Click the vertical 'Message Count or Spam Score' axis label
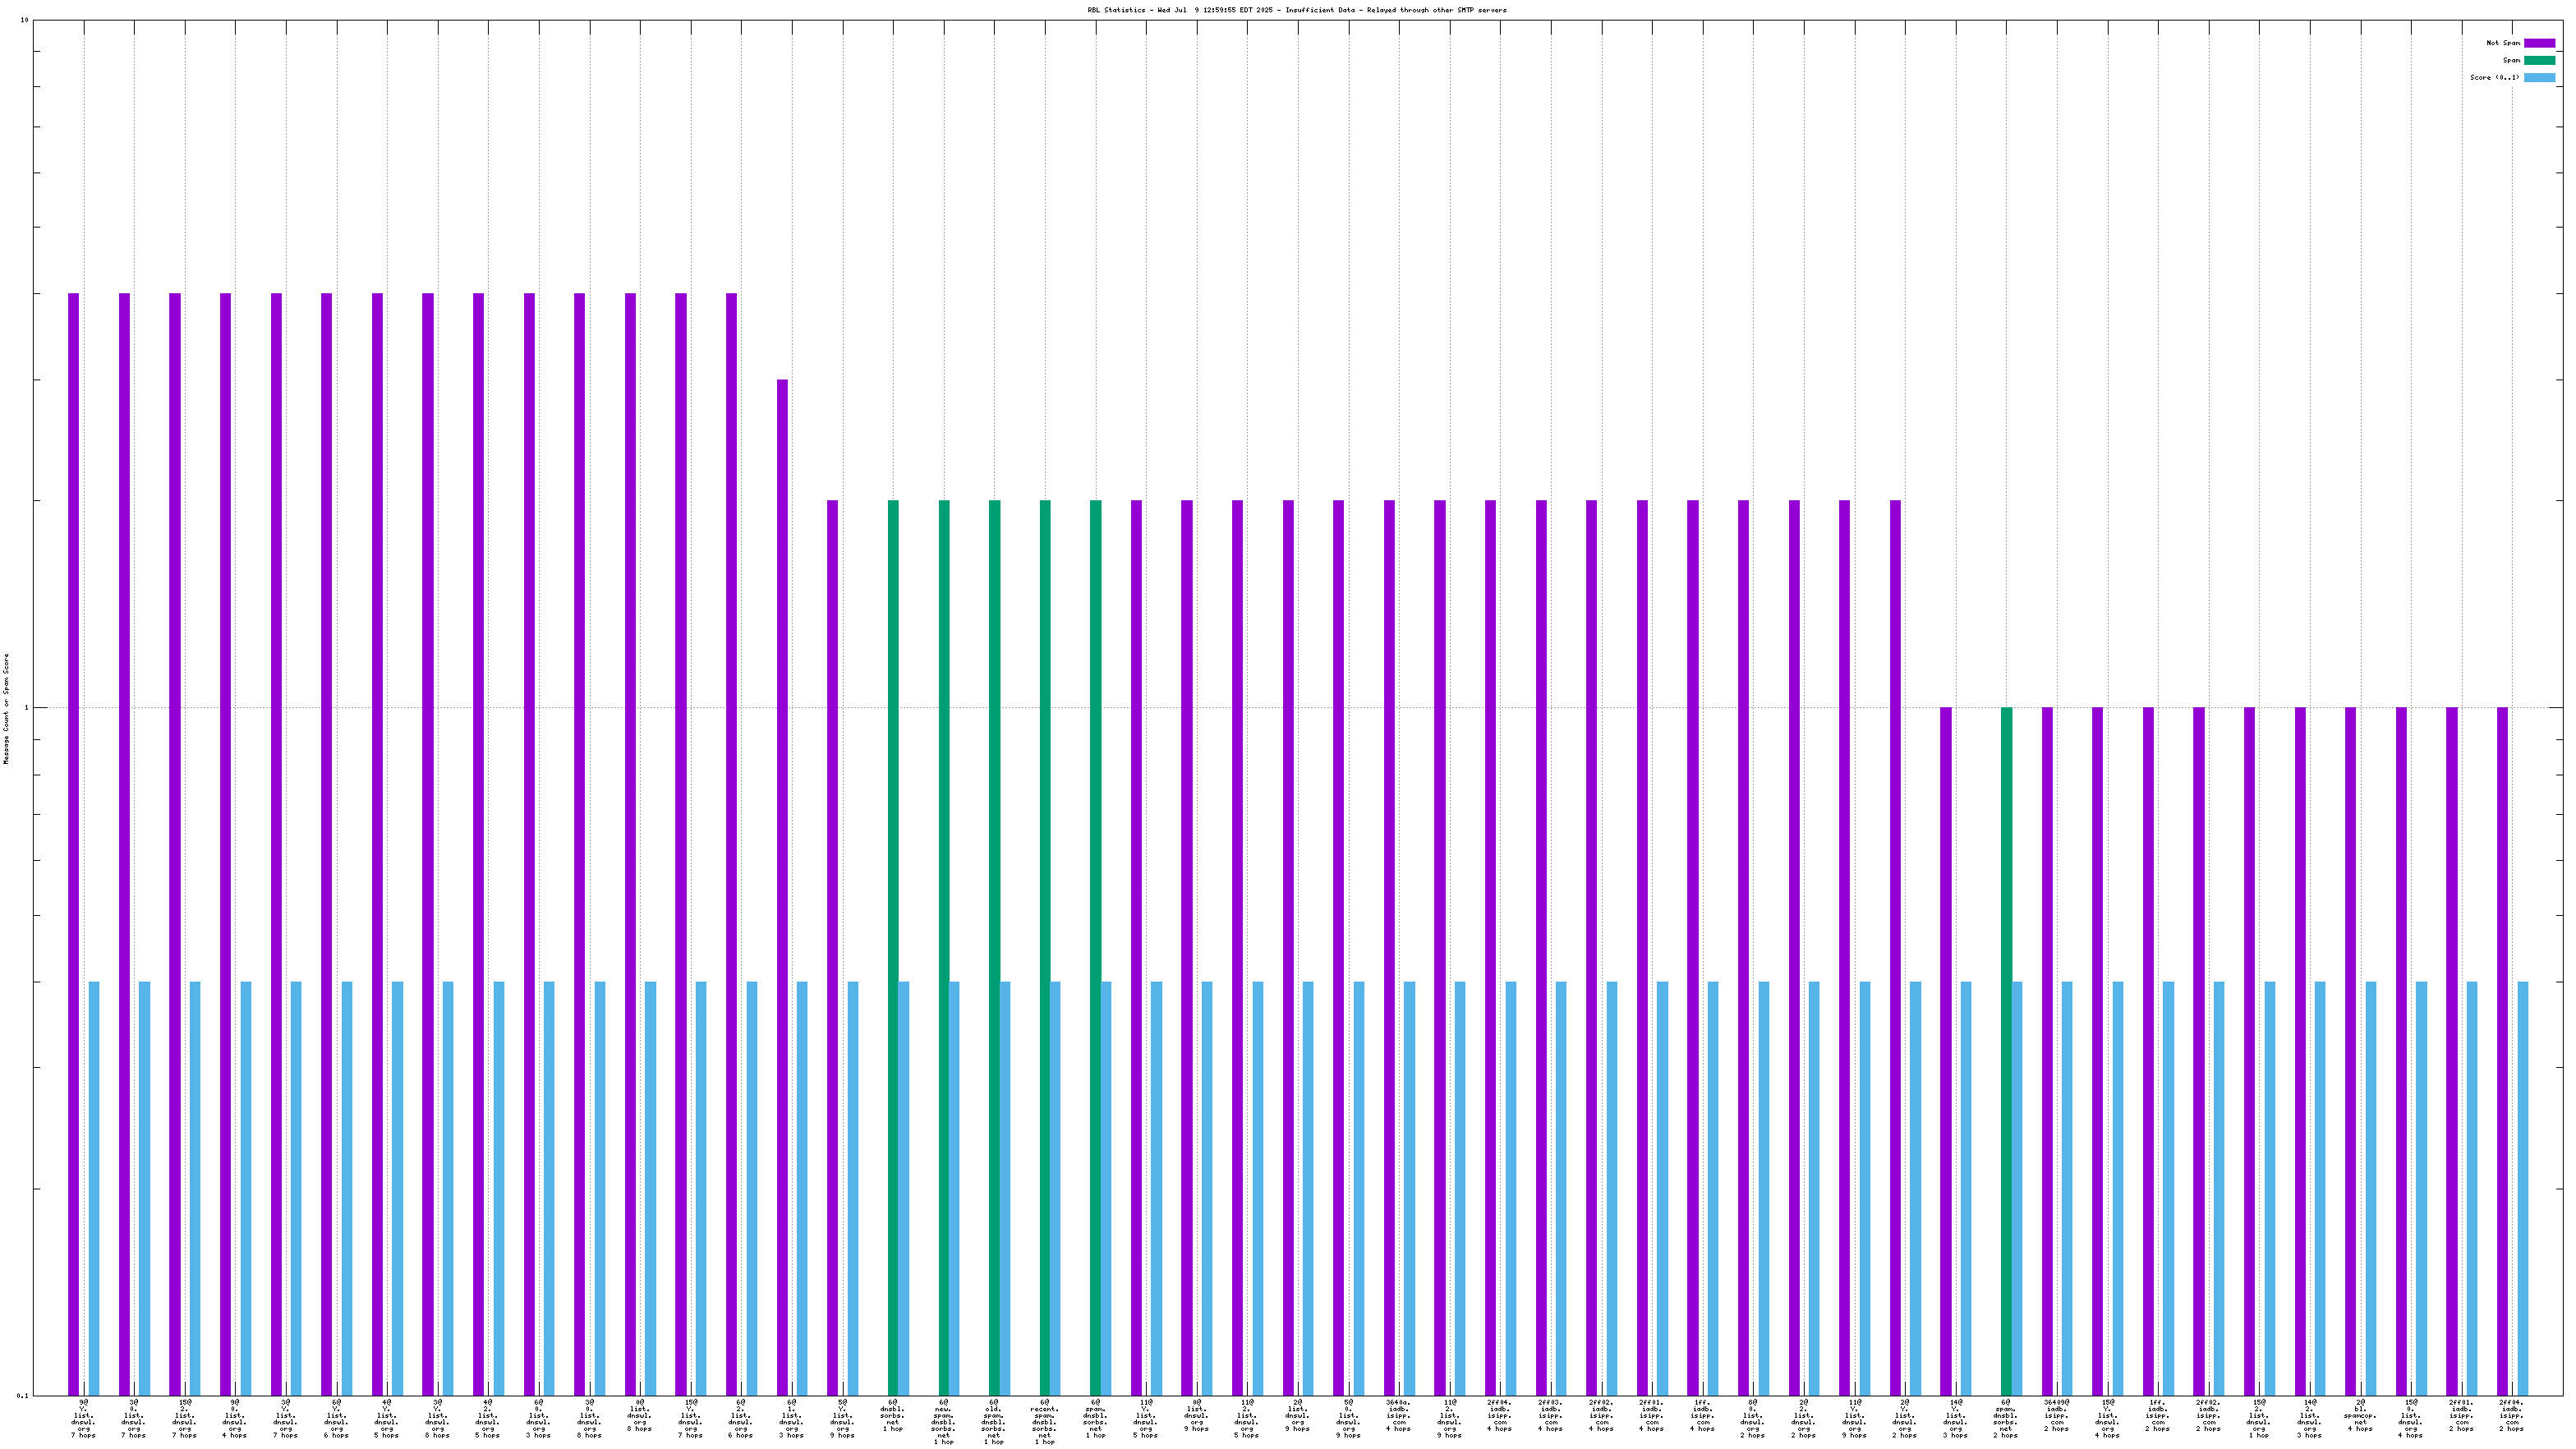The height and width of the screenshot is (1449, 2576). [6, 708]
